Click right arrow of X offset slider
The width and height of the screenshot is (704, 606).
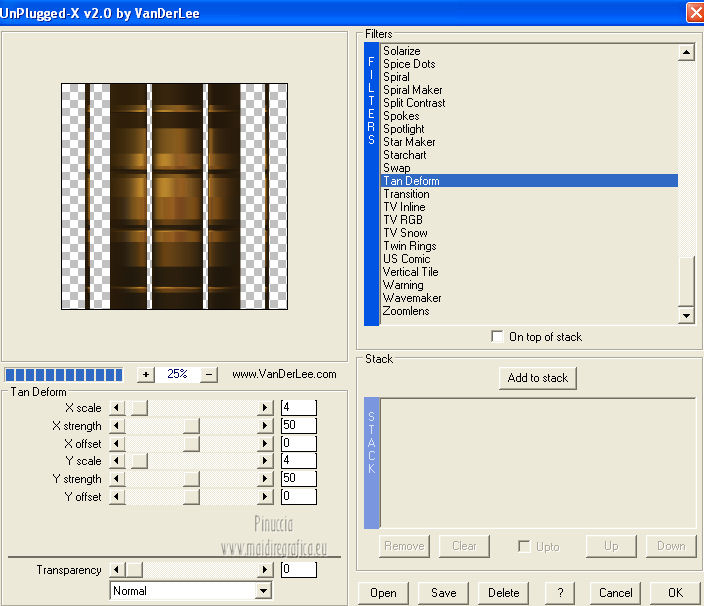[265, 444]
